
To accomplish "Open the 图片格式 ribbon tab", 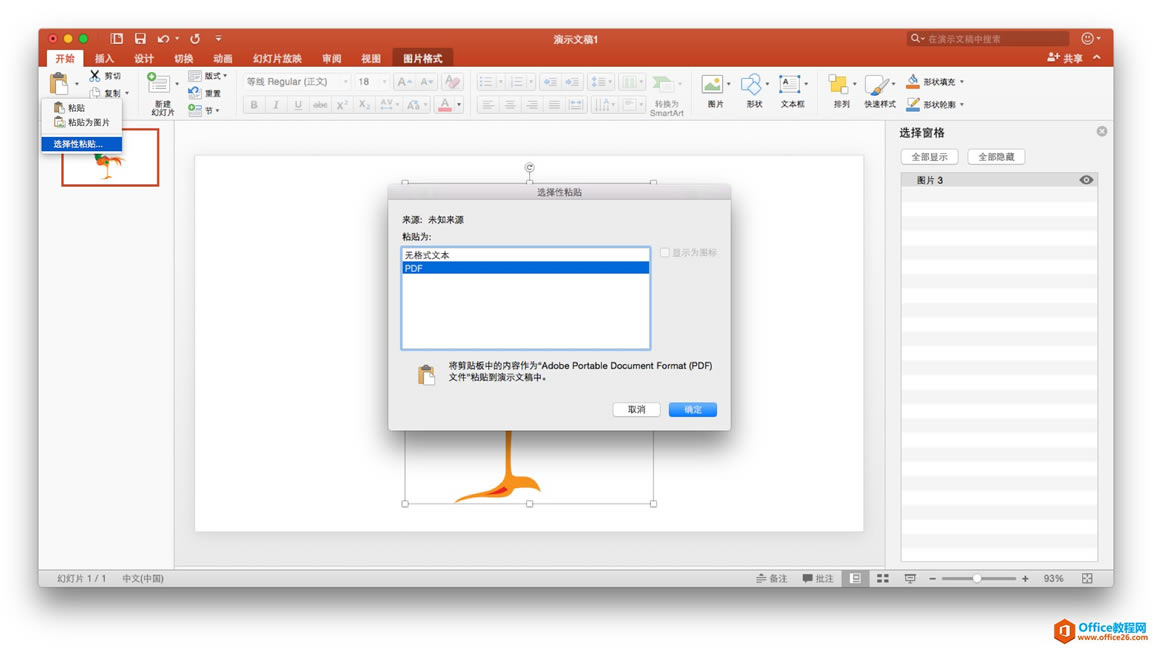I will pos(423,58).
